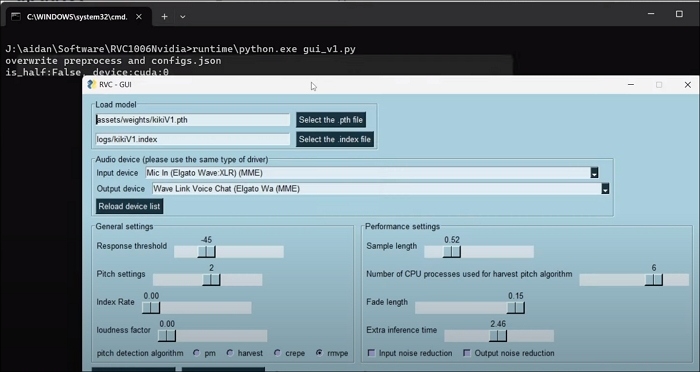Open the Output device dropdown arrow
Viewport: 700px width, 372px height.
tap(605, 189)
